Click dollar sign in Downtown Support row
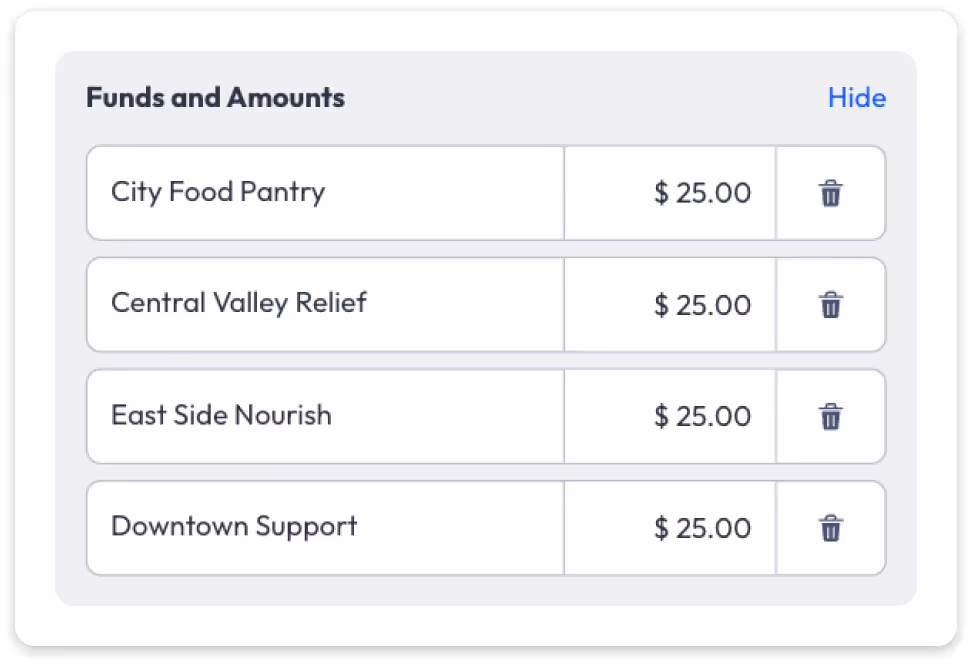 tap(661, 528)
